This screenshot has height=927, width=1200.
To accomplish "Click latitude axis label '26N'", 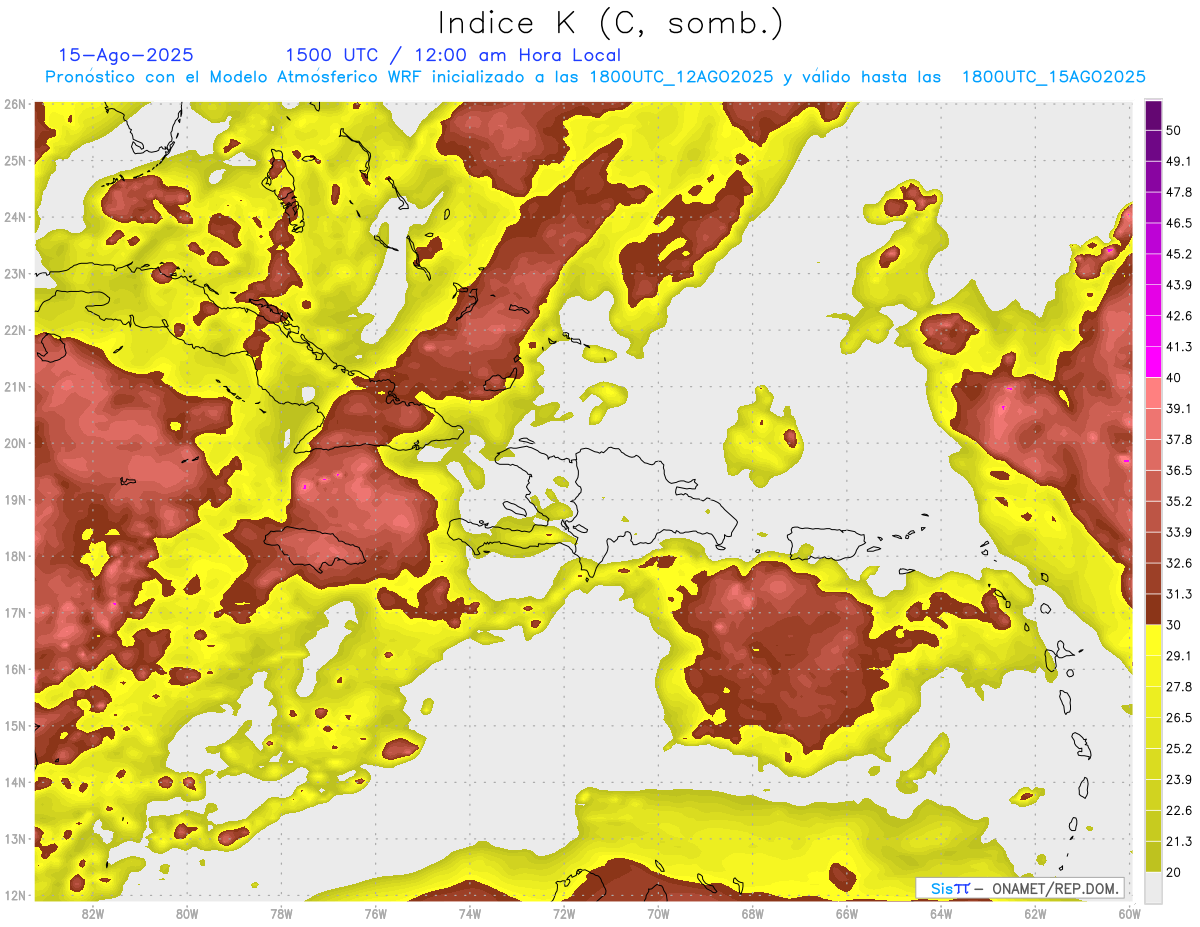I will click(x=15, y=104).
